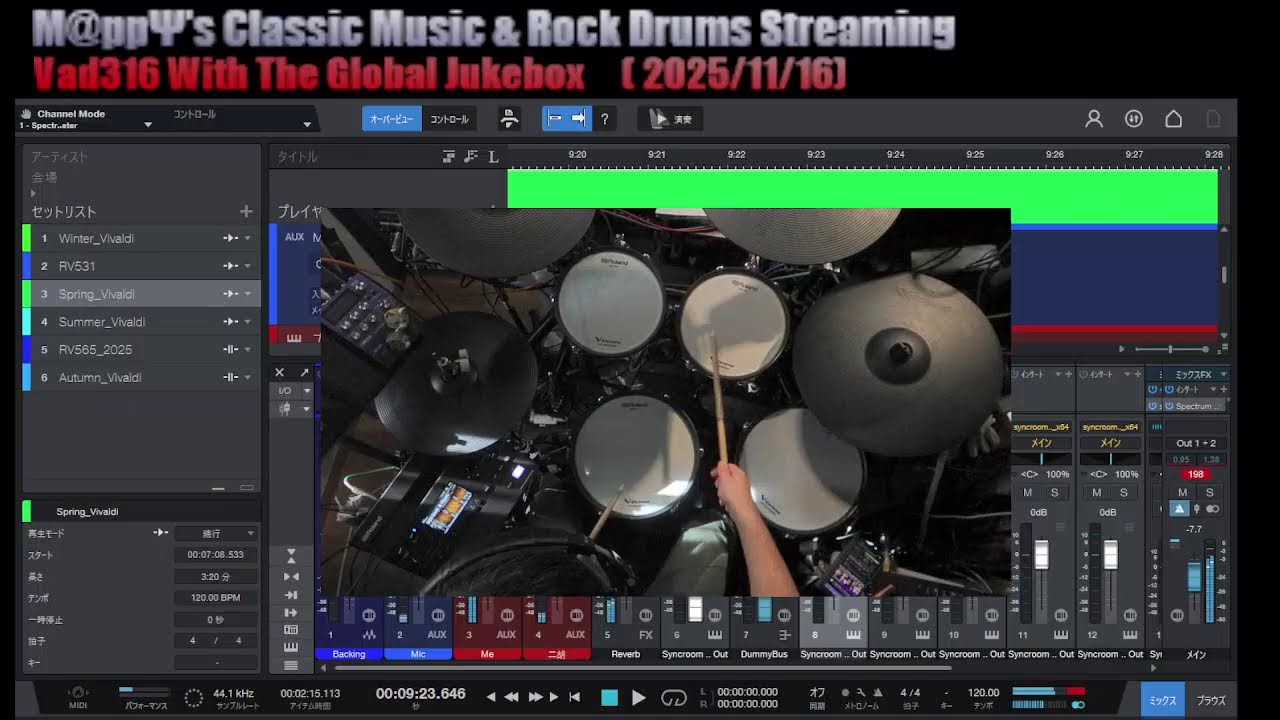The image size is (1280, 720).
Task: Toggle the channel 11 insert power button
Action: coord(1016,374)
